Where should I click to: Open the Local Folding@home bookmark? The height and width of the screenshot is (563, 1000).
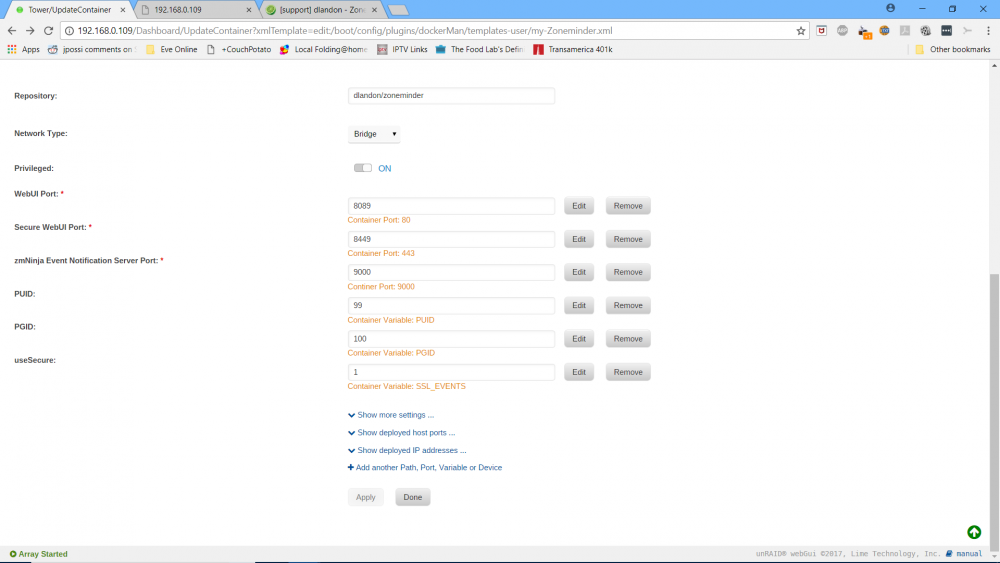(323, 49)
